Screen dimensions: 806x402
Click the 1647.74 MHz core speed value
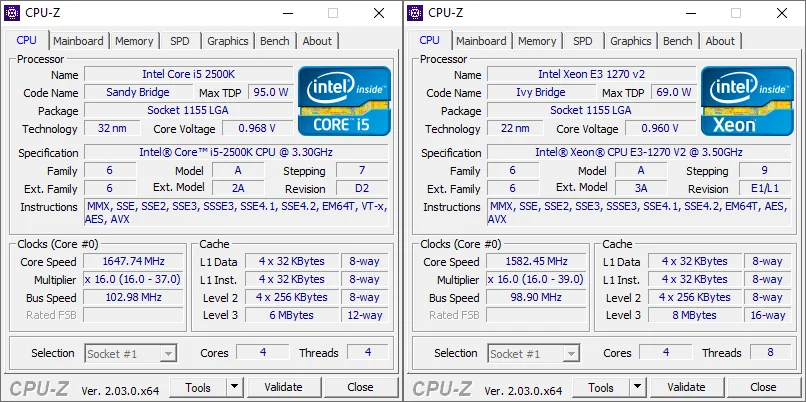[133, 262]
